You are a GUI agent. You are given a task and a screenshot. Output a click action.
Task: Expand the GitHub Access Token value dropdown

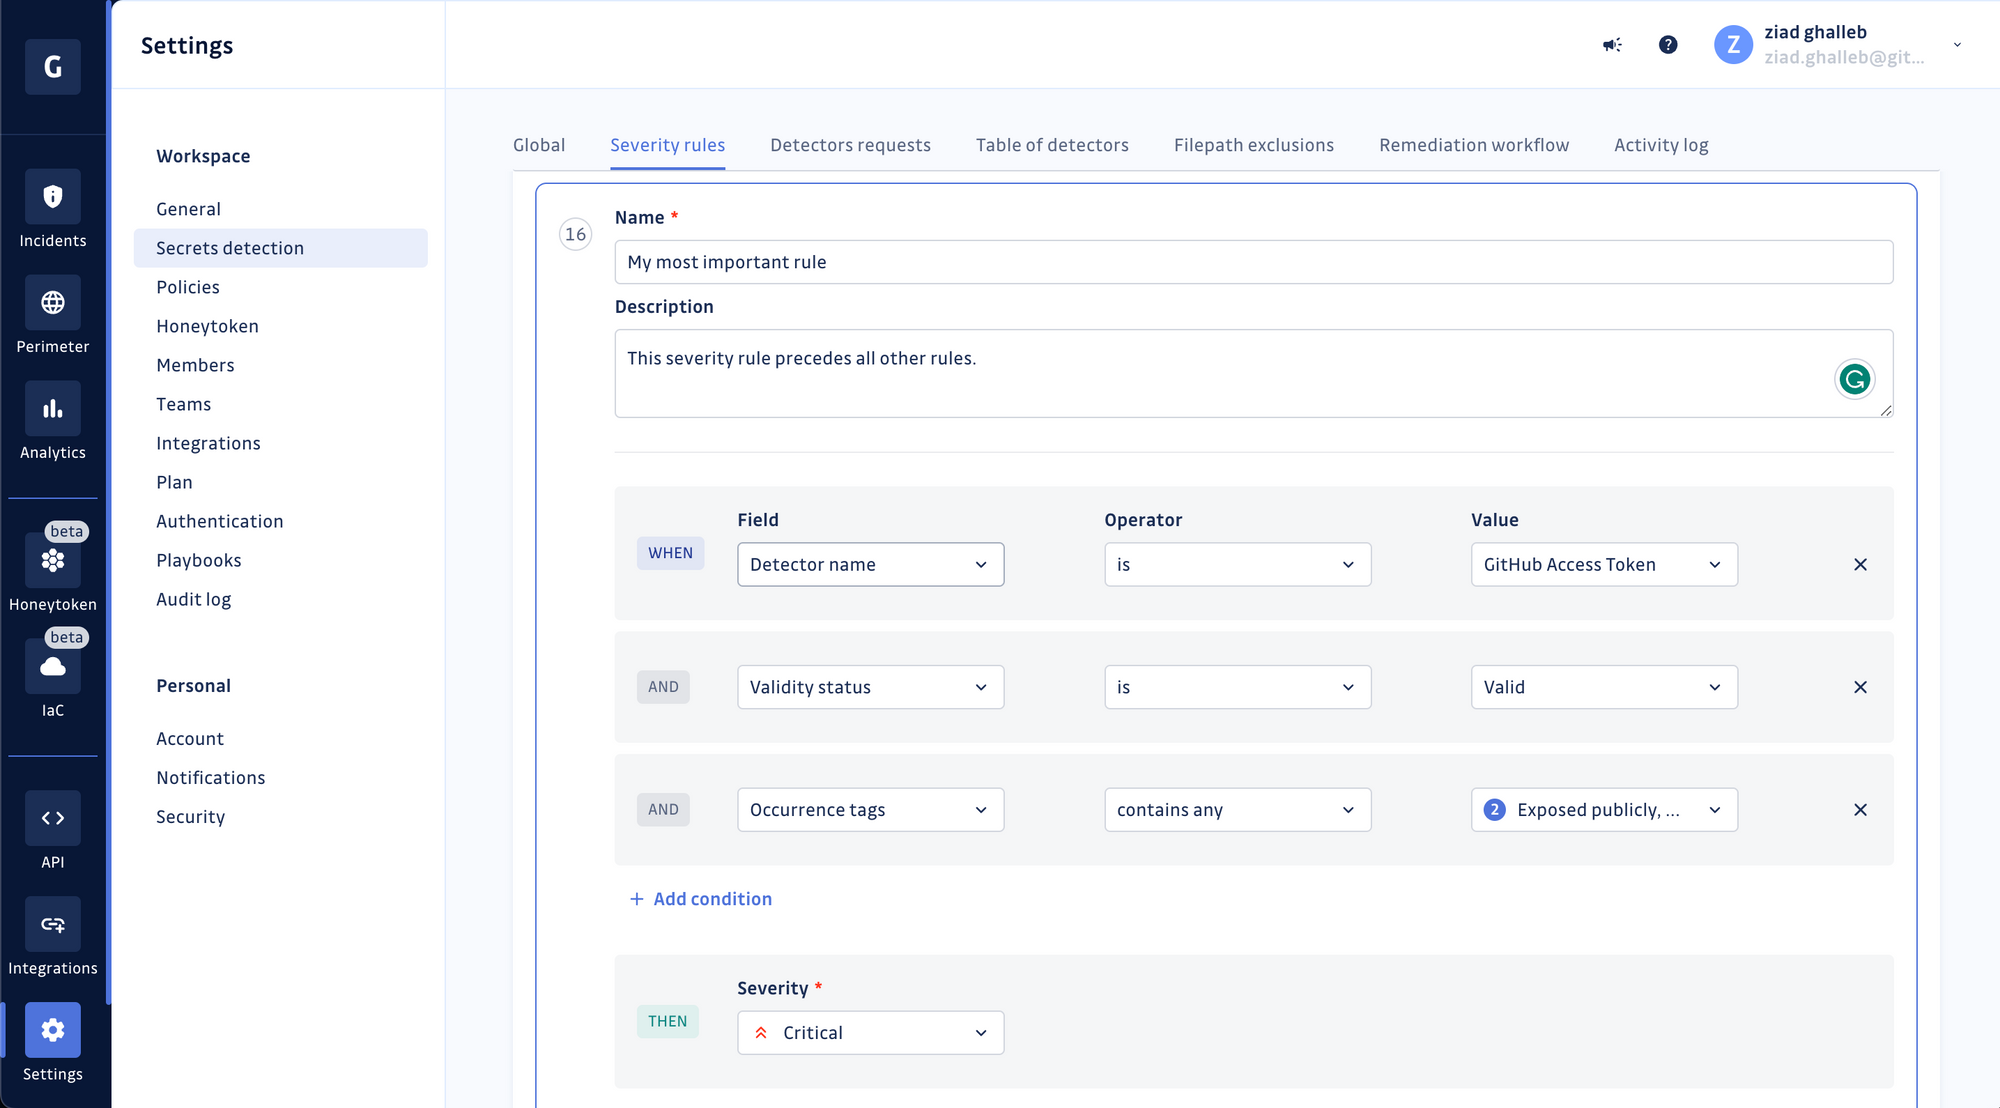tap(1604, 565)
